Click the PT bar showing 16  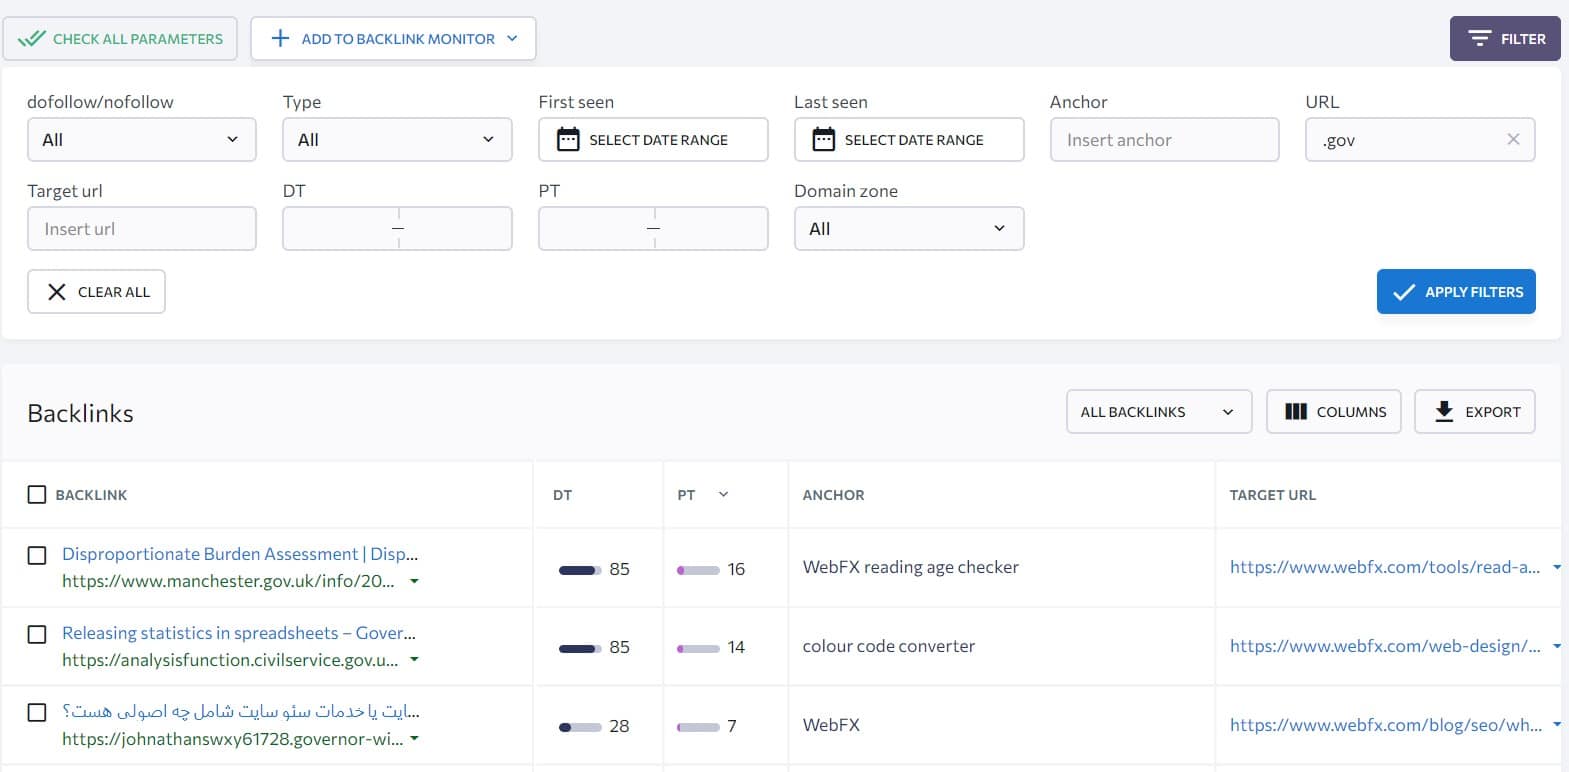[x=698, y=570]
